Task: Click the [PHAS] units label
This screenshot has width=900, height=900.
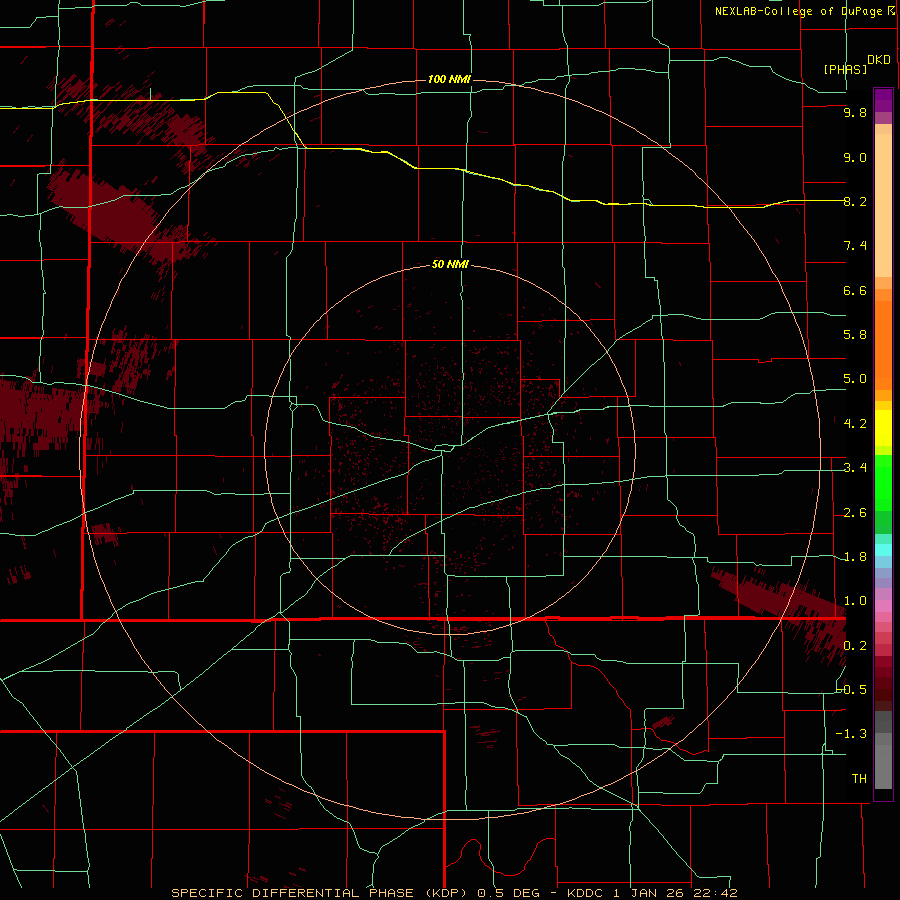Action: pyautogui.click(x=845, y=69)
